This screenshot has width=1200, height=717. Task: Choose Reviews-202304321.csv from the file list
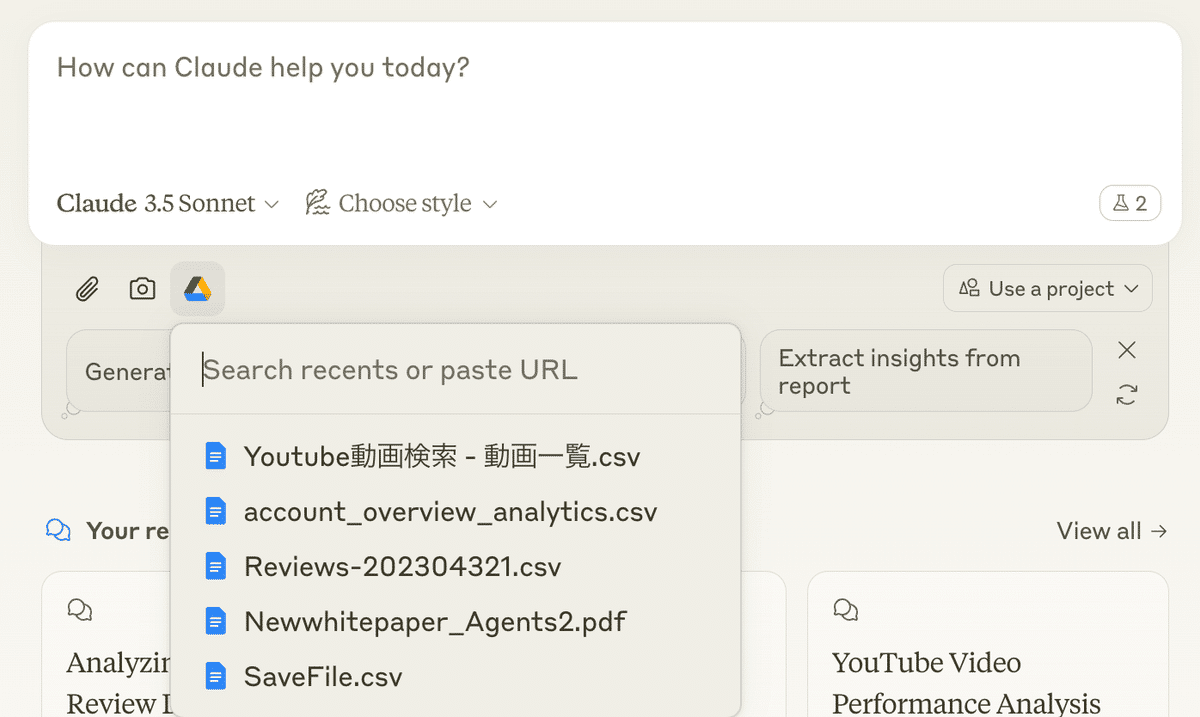tap(402, 567)
